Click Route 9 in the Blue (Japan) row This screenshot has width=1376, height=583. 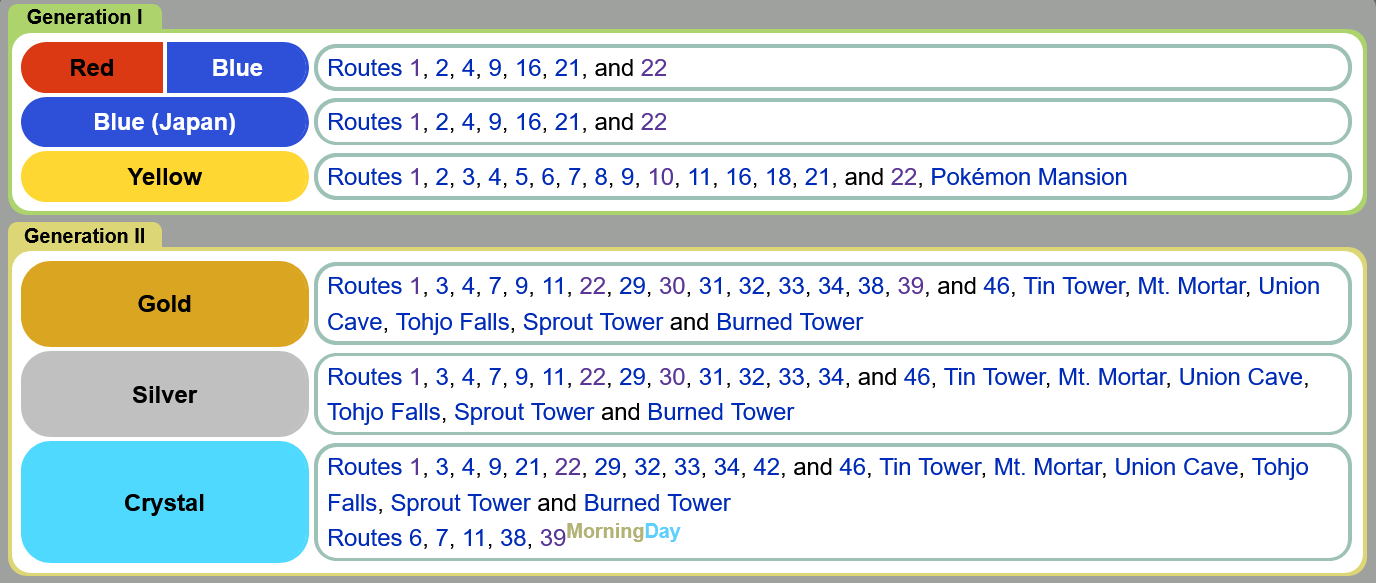click(x=495, y=122)
